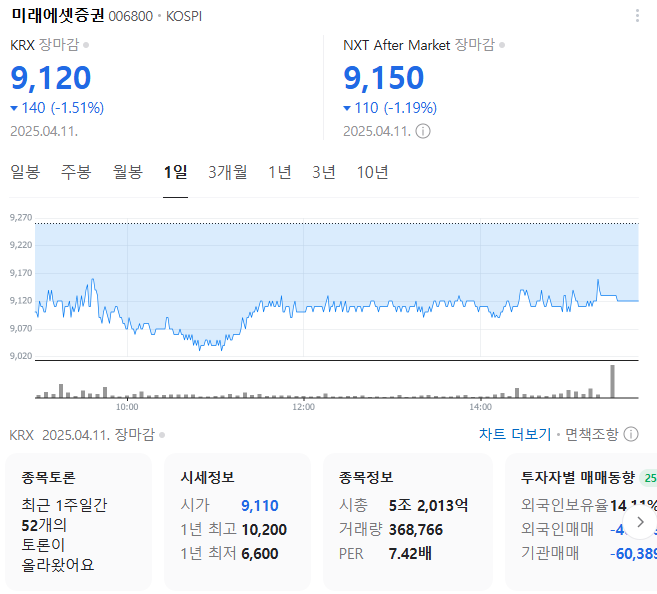Click the 거래량 value 368,766

coord(416,530)
